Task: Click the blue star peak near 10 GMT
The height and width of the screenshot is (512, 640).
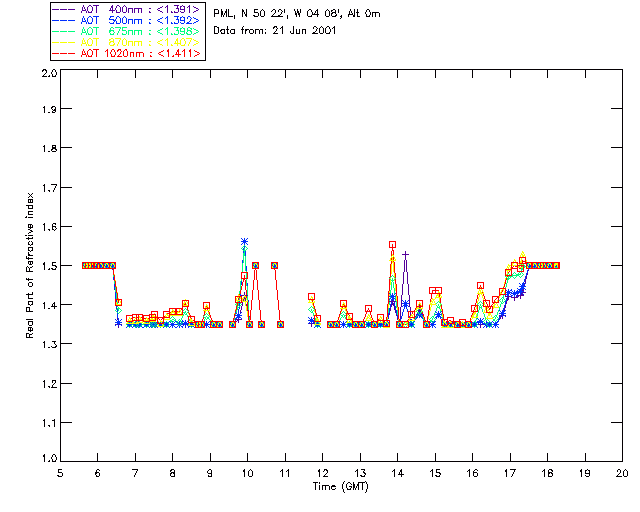Action: [244, 242]
